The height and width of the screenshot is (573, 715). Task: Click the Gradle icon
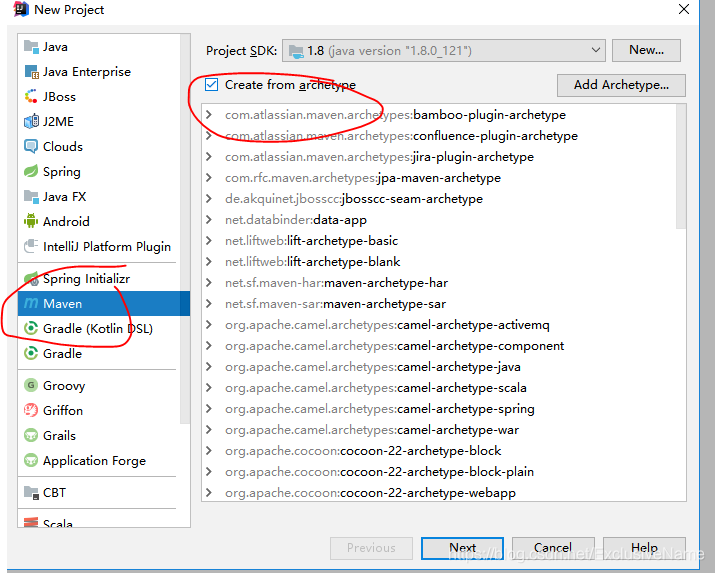(31, 353)
